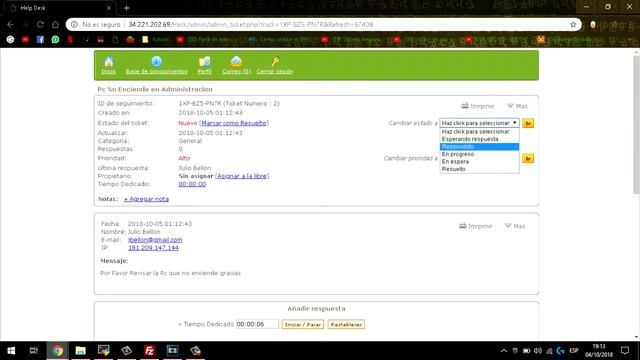Go to the browser home page icon
This screenshot has height=360, width=640.
55,24
